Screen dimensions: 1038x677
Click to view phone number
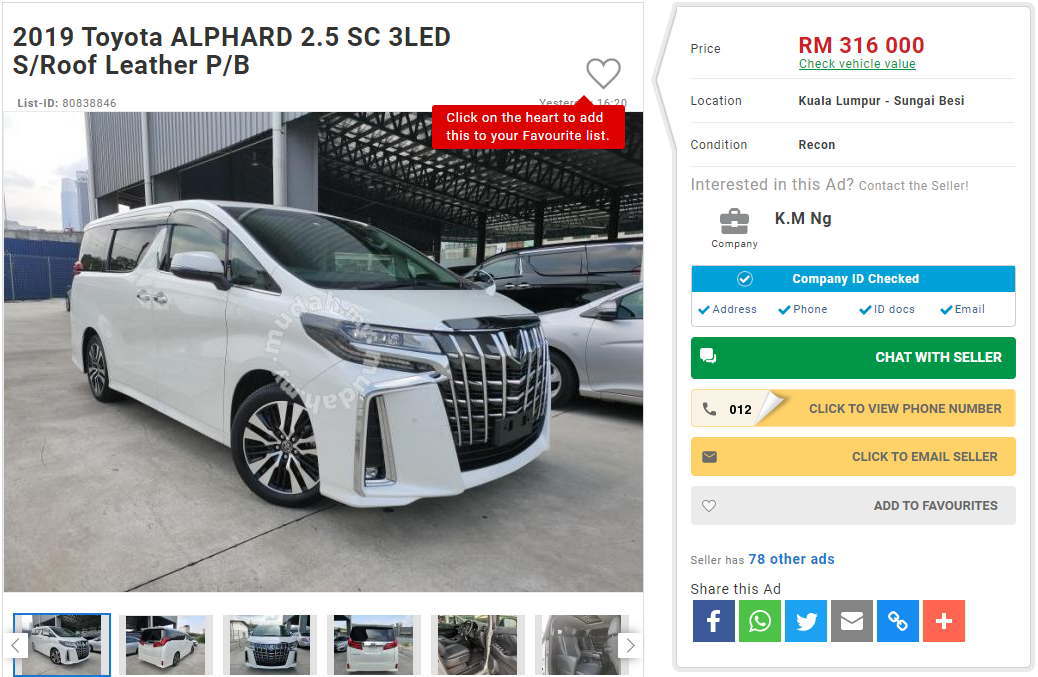[x=853, y=408]
